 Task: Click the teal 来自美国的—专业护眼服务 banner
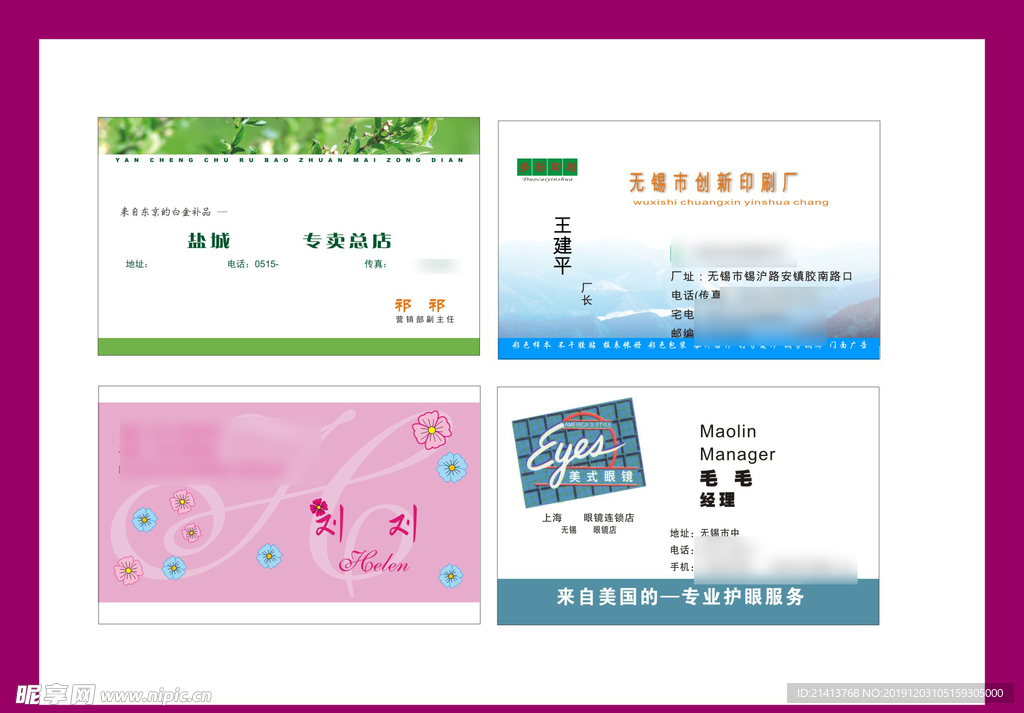click(687, 597)
